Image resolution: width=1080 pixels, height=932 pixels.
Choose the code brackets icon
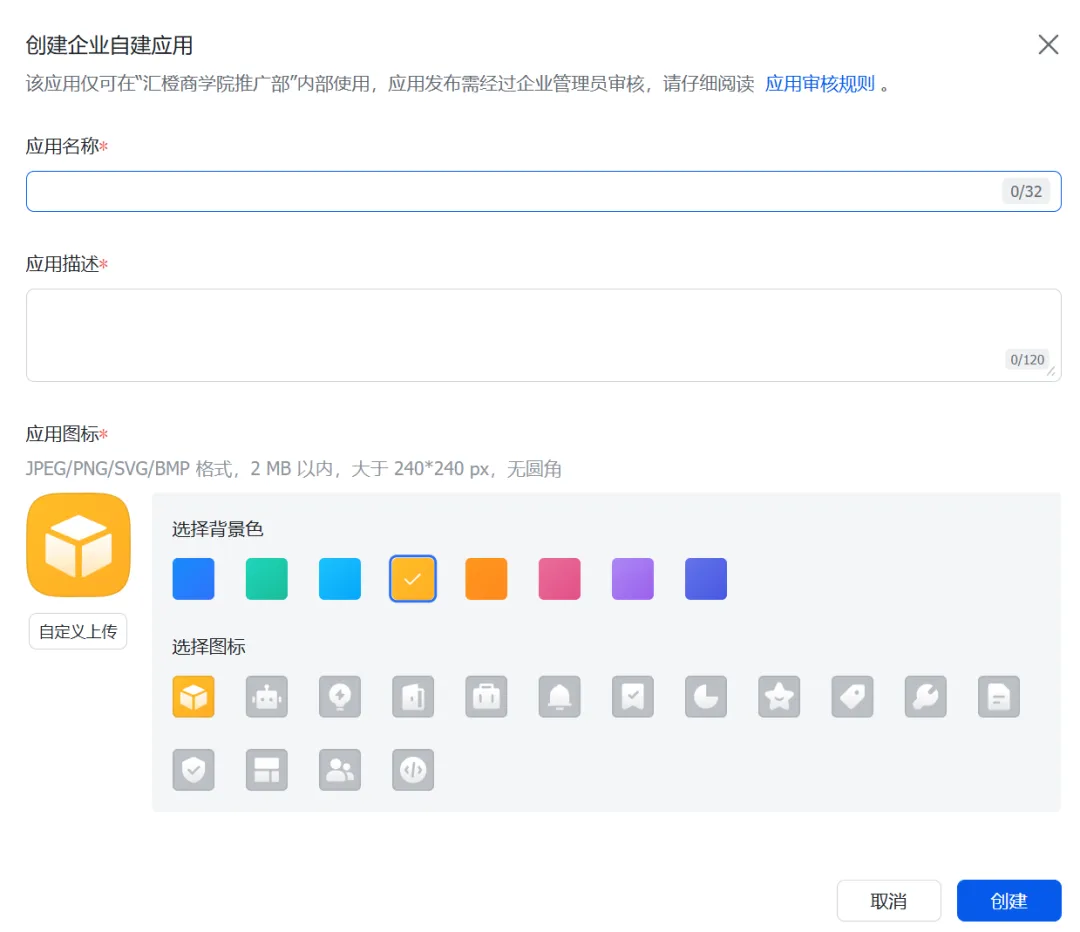(x=413, y=770)
